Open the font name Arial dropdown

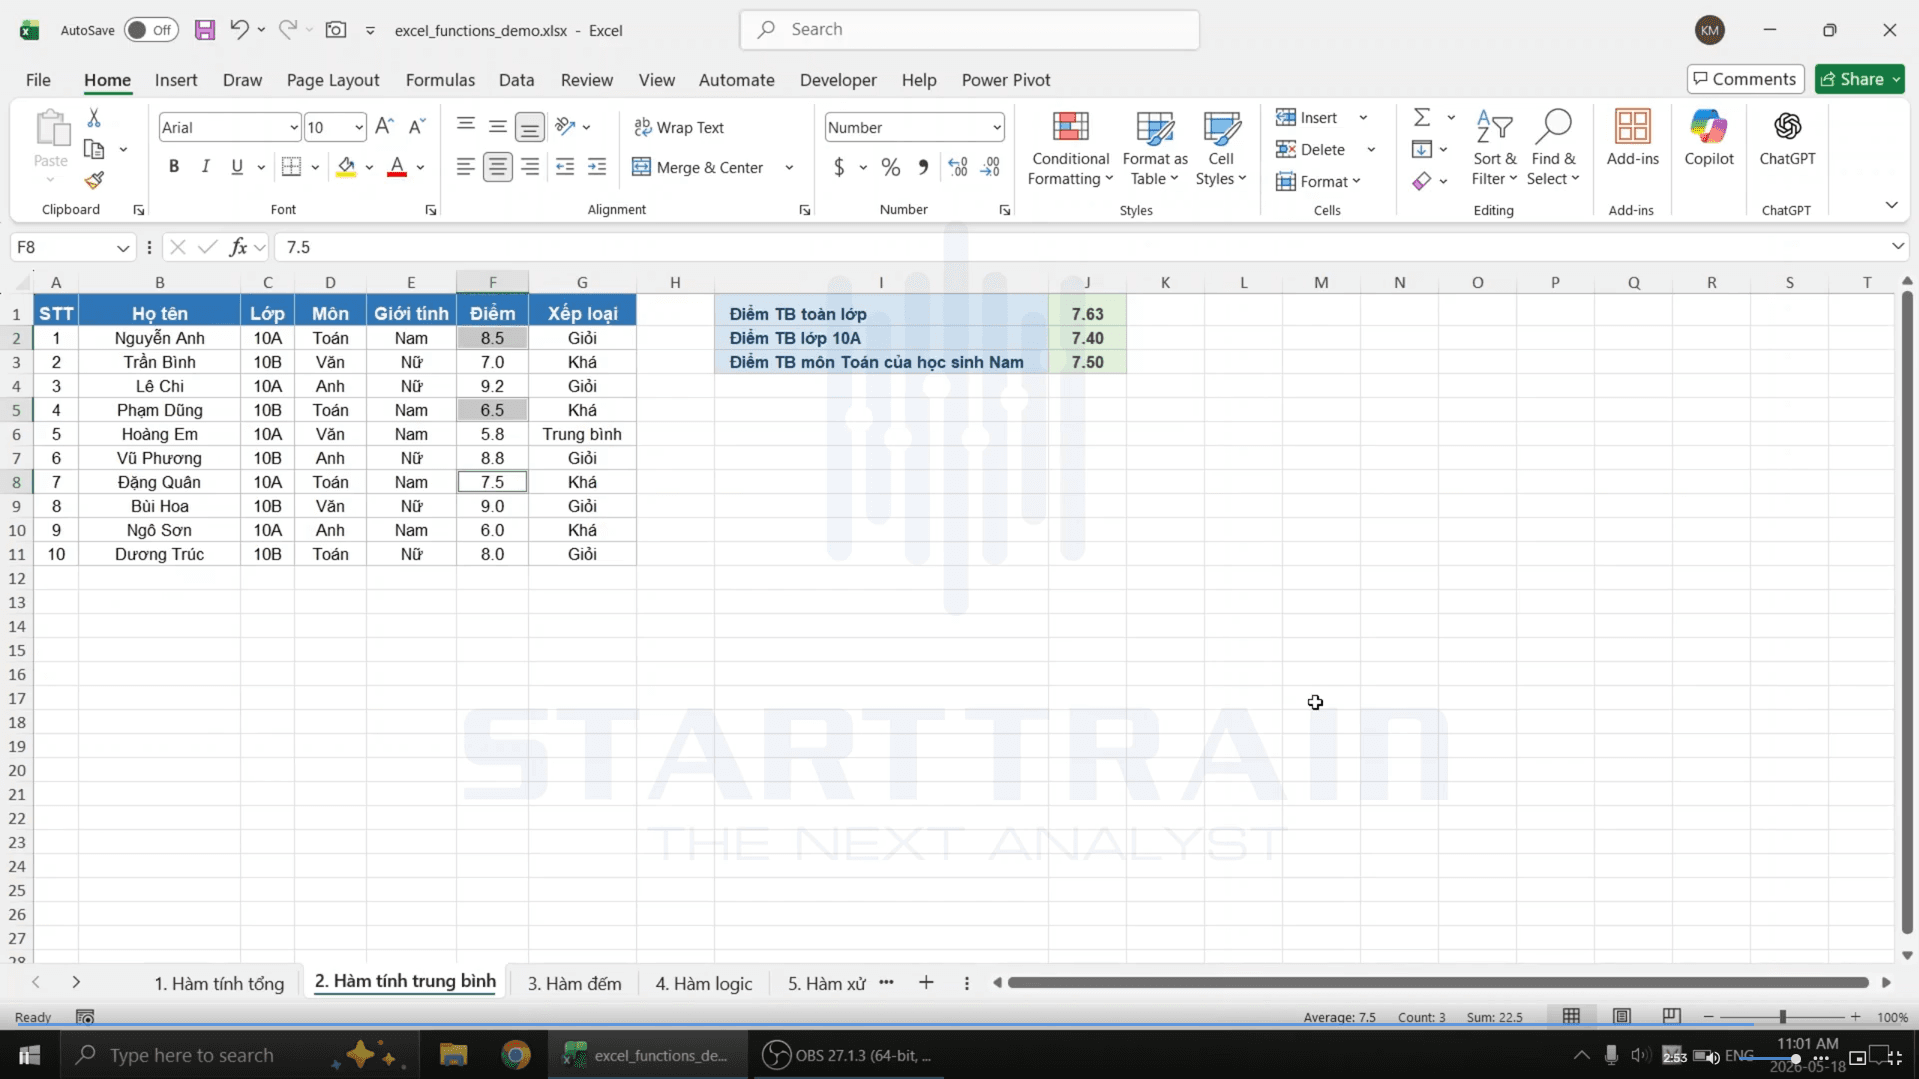pyautogui.click(x=293, y=127)
